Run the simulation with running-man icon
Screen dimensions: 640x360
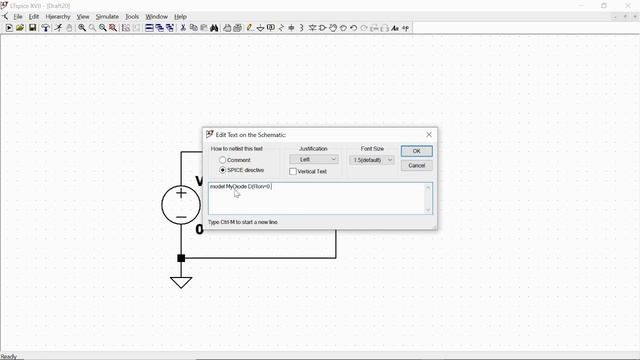(x=58, y=28)
